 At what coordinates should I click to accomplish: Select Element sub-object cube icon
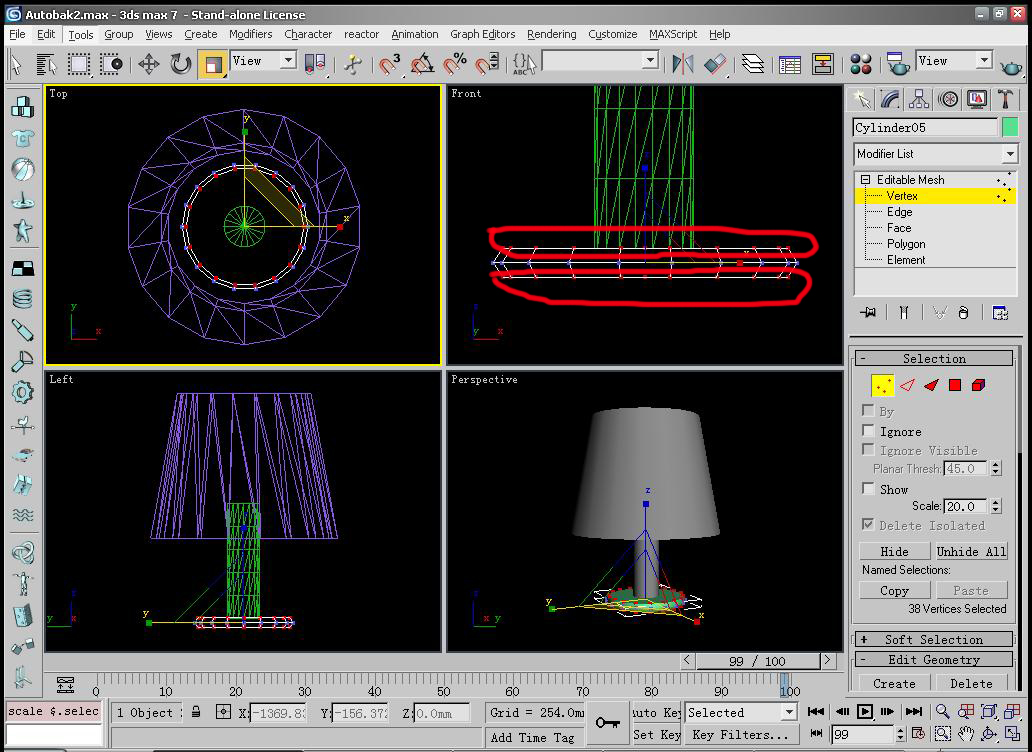point(979,386)
